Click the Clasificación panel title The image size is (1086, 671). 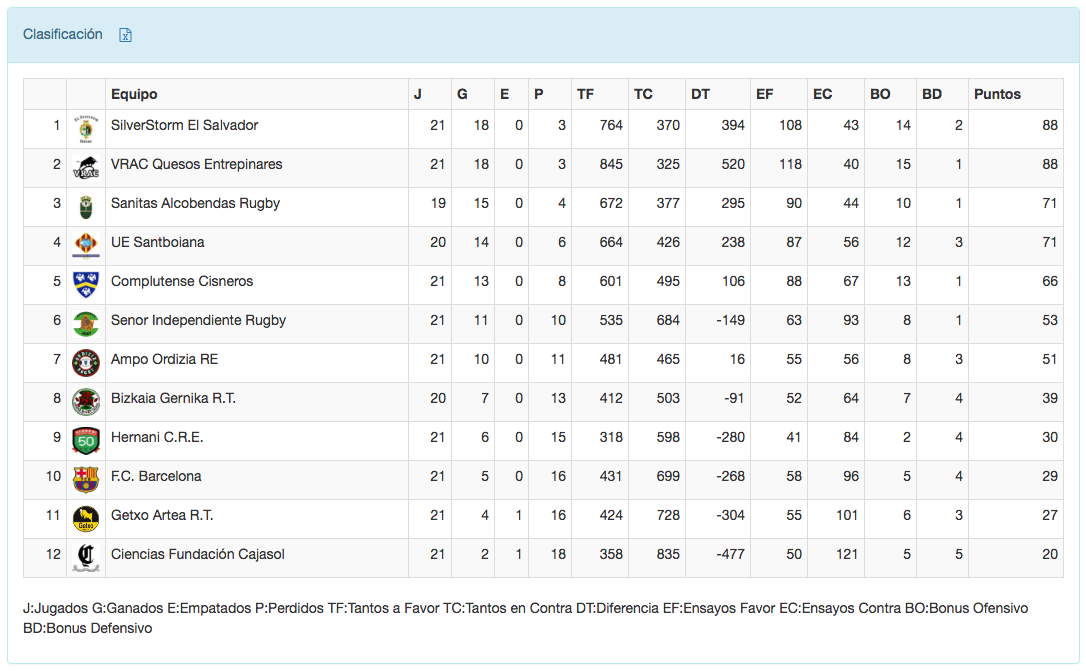[63, 34]
